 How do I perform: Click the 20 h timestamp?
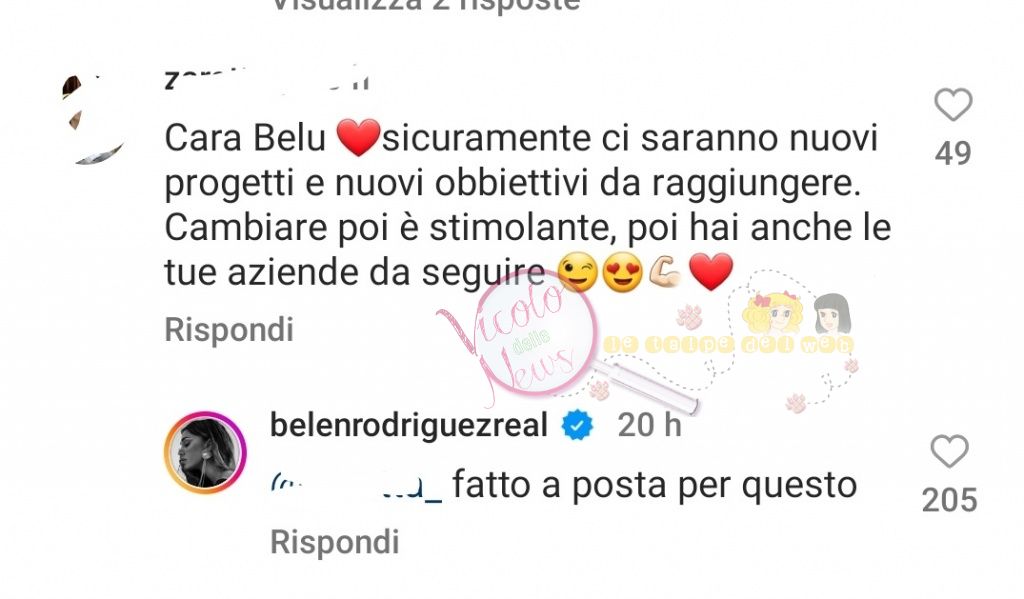point(649,425)
